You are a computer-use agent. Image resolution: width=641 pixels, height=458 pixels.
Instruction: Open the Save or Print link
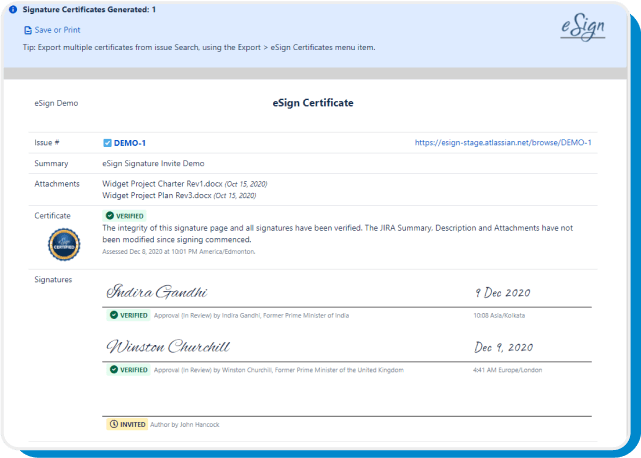[x=57, y=30]
